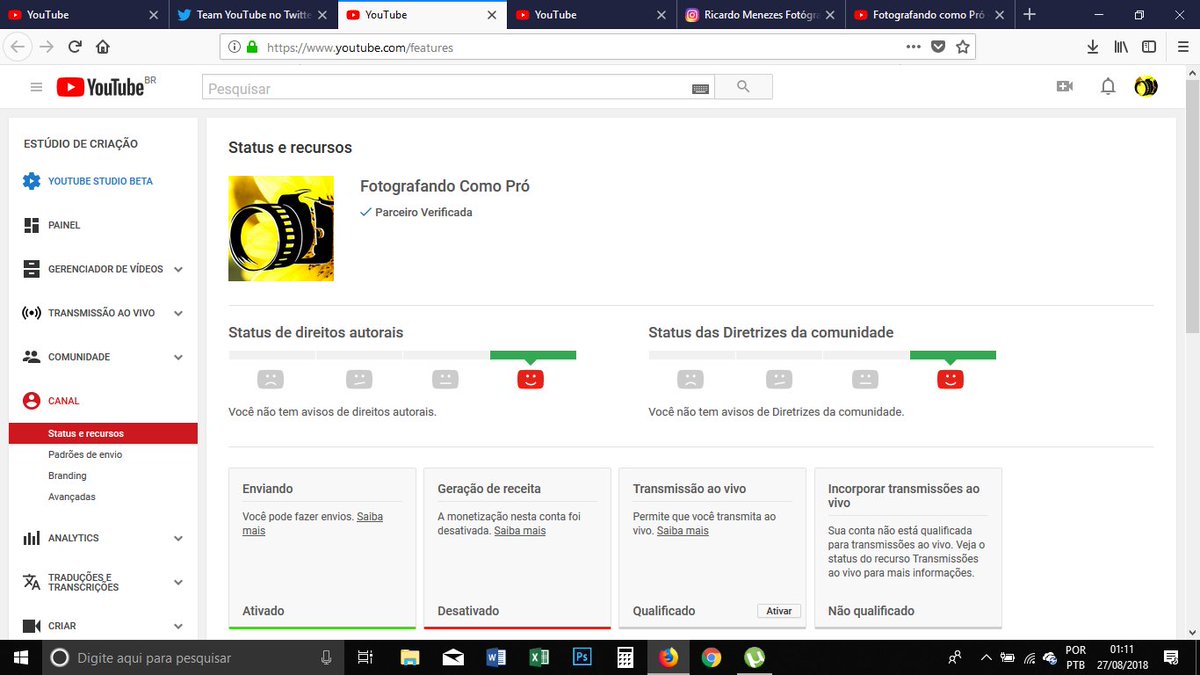The image size is (1200, 675).
Task: Open Firefox downloads arrow
Action: pyautogui.click(x=1093, y=46)
